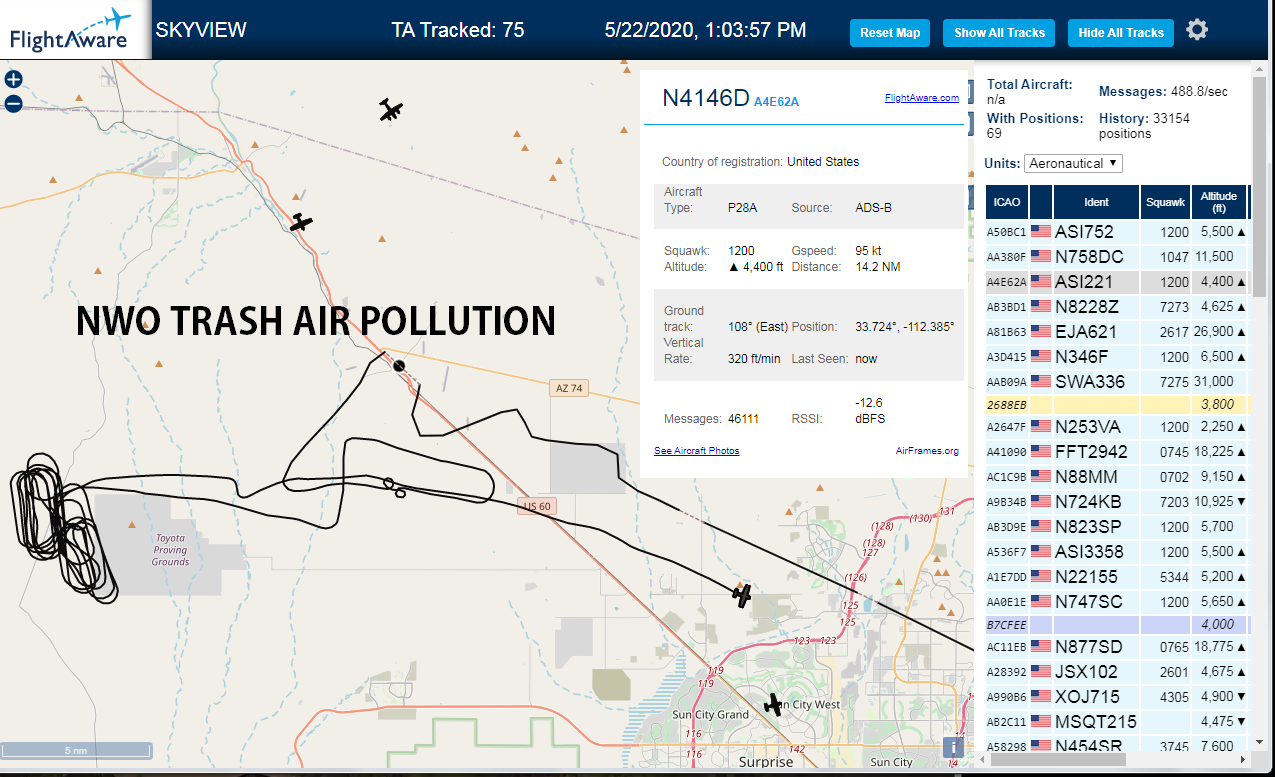Select aircraft row N758DC
Screen dimensions: 1275x777
pos(1117,257)
